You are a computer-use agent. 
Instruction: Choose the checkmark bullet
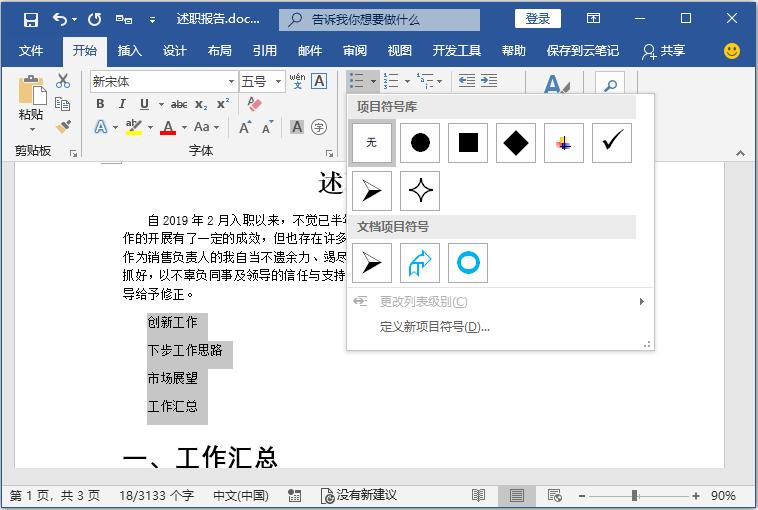tap(612, 143)
